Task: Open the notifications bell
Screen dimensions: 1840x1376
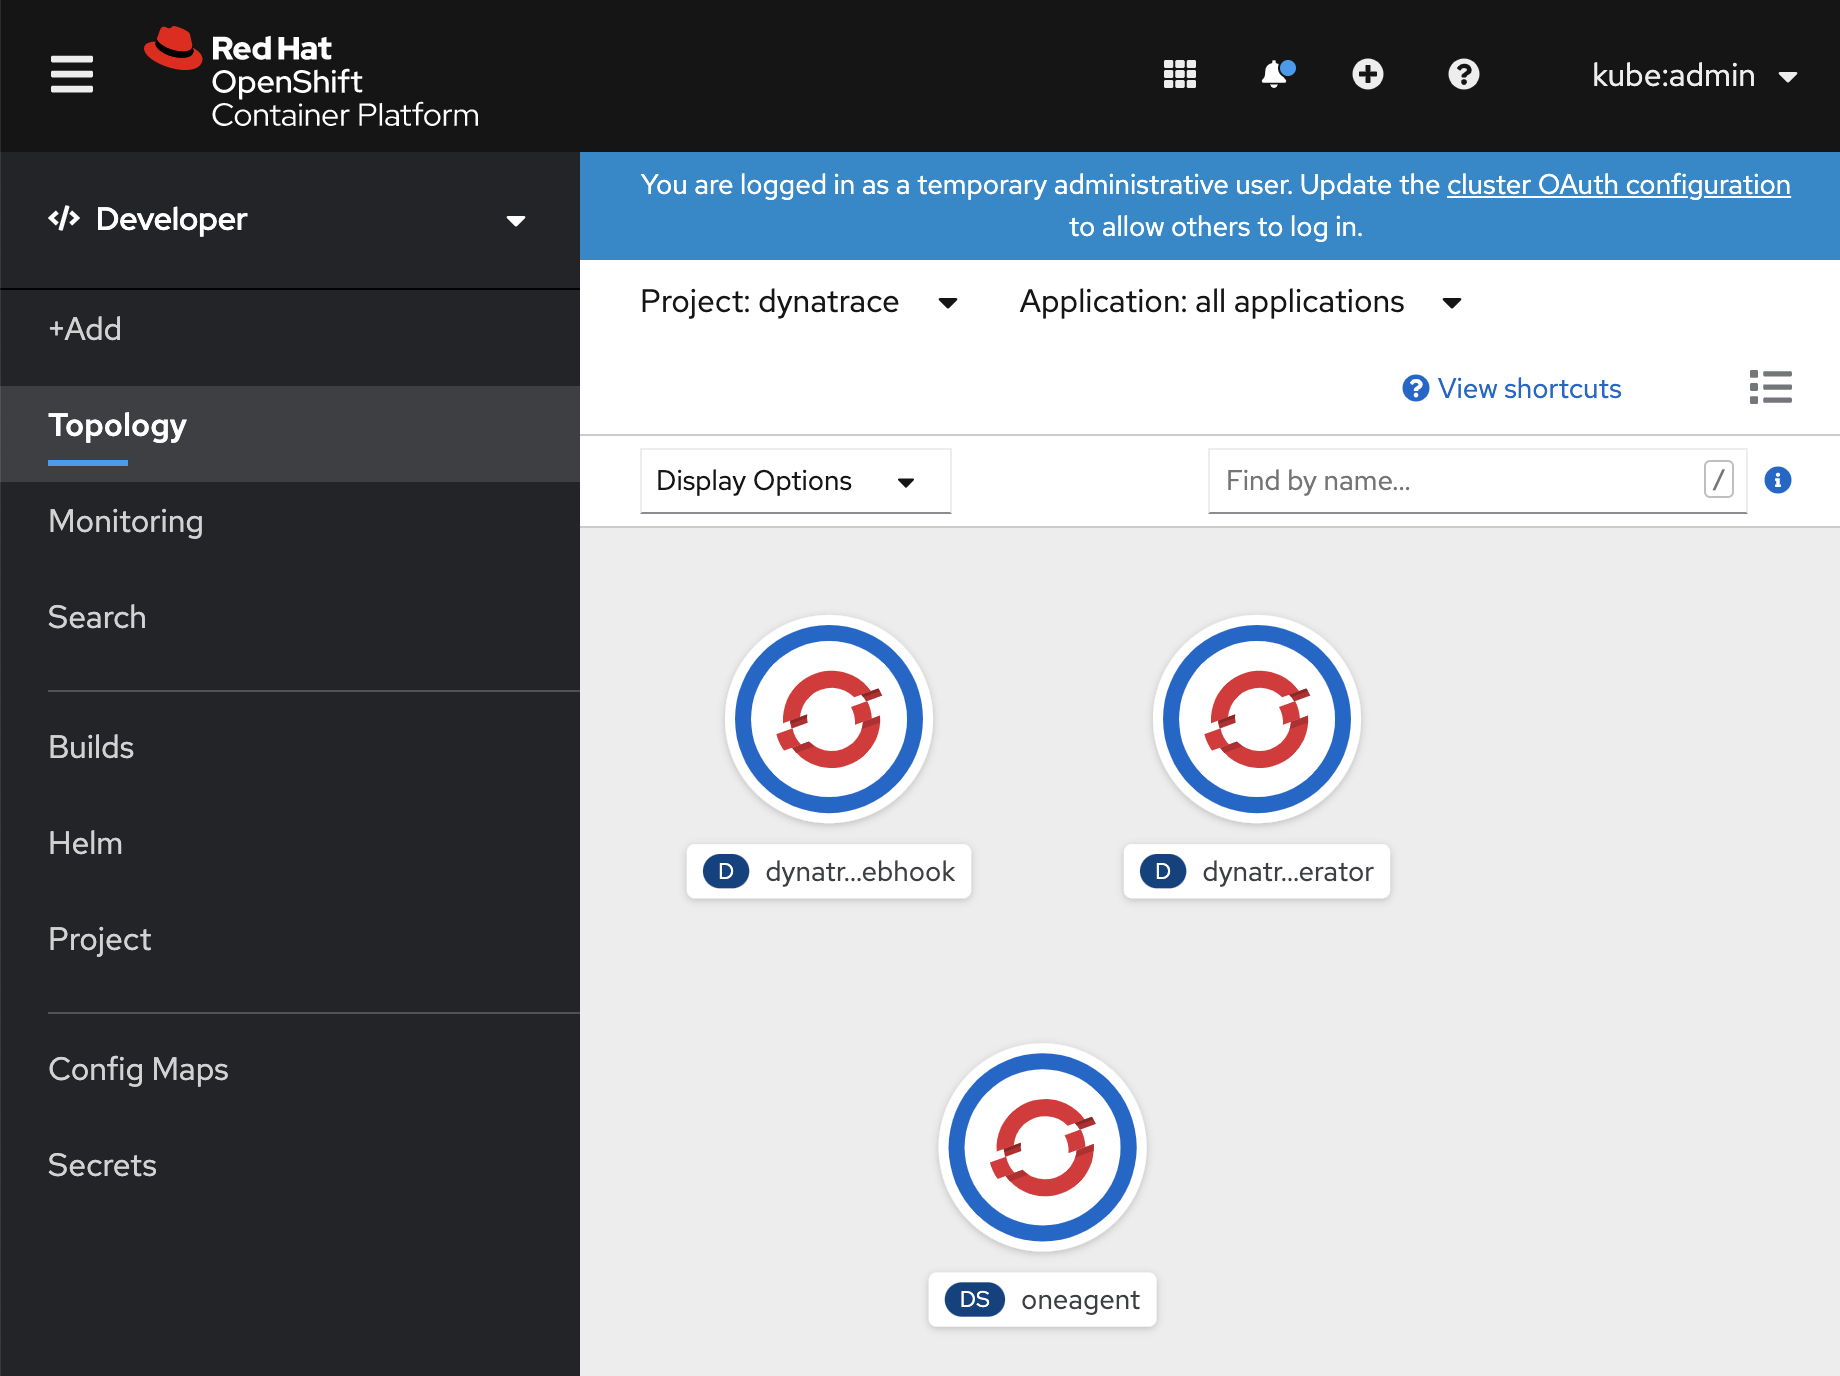Action: coord(1277,74)
